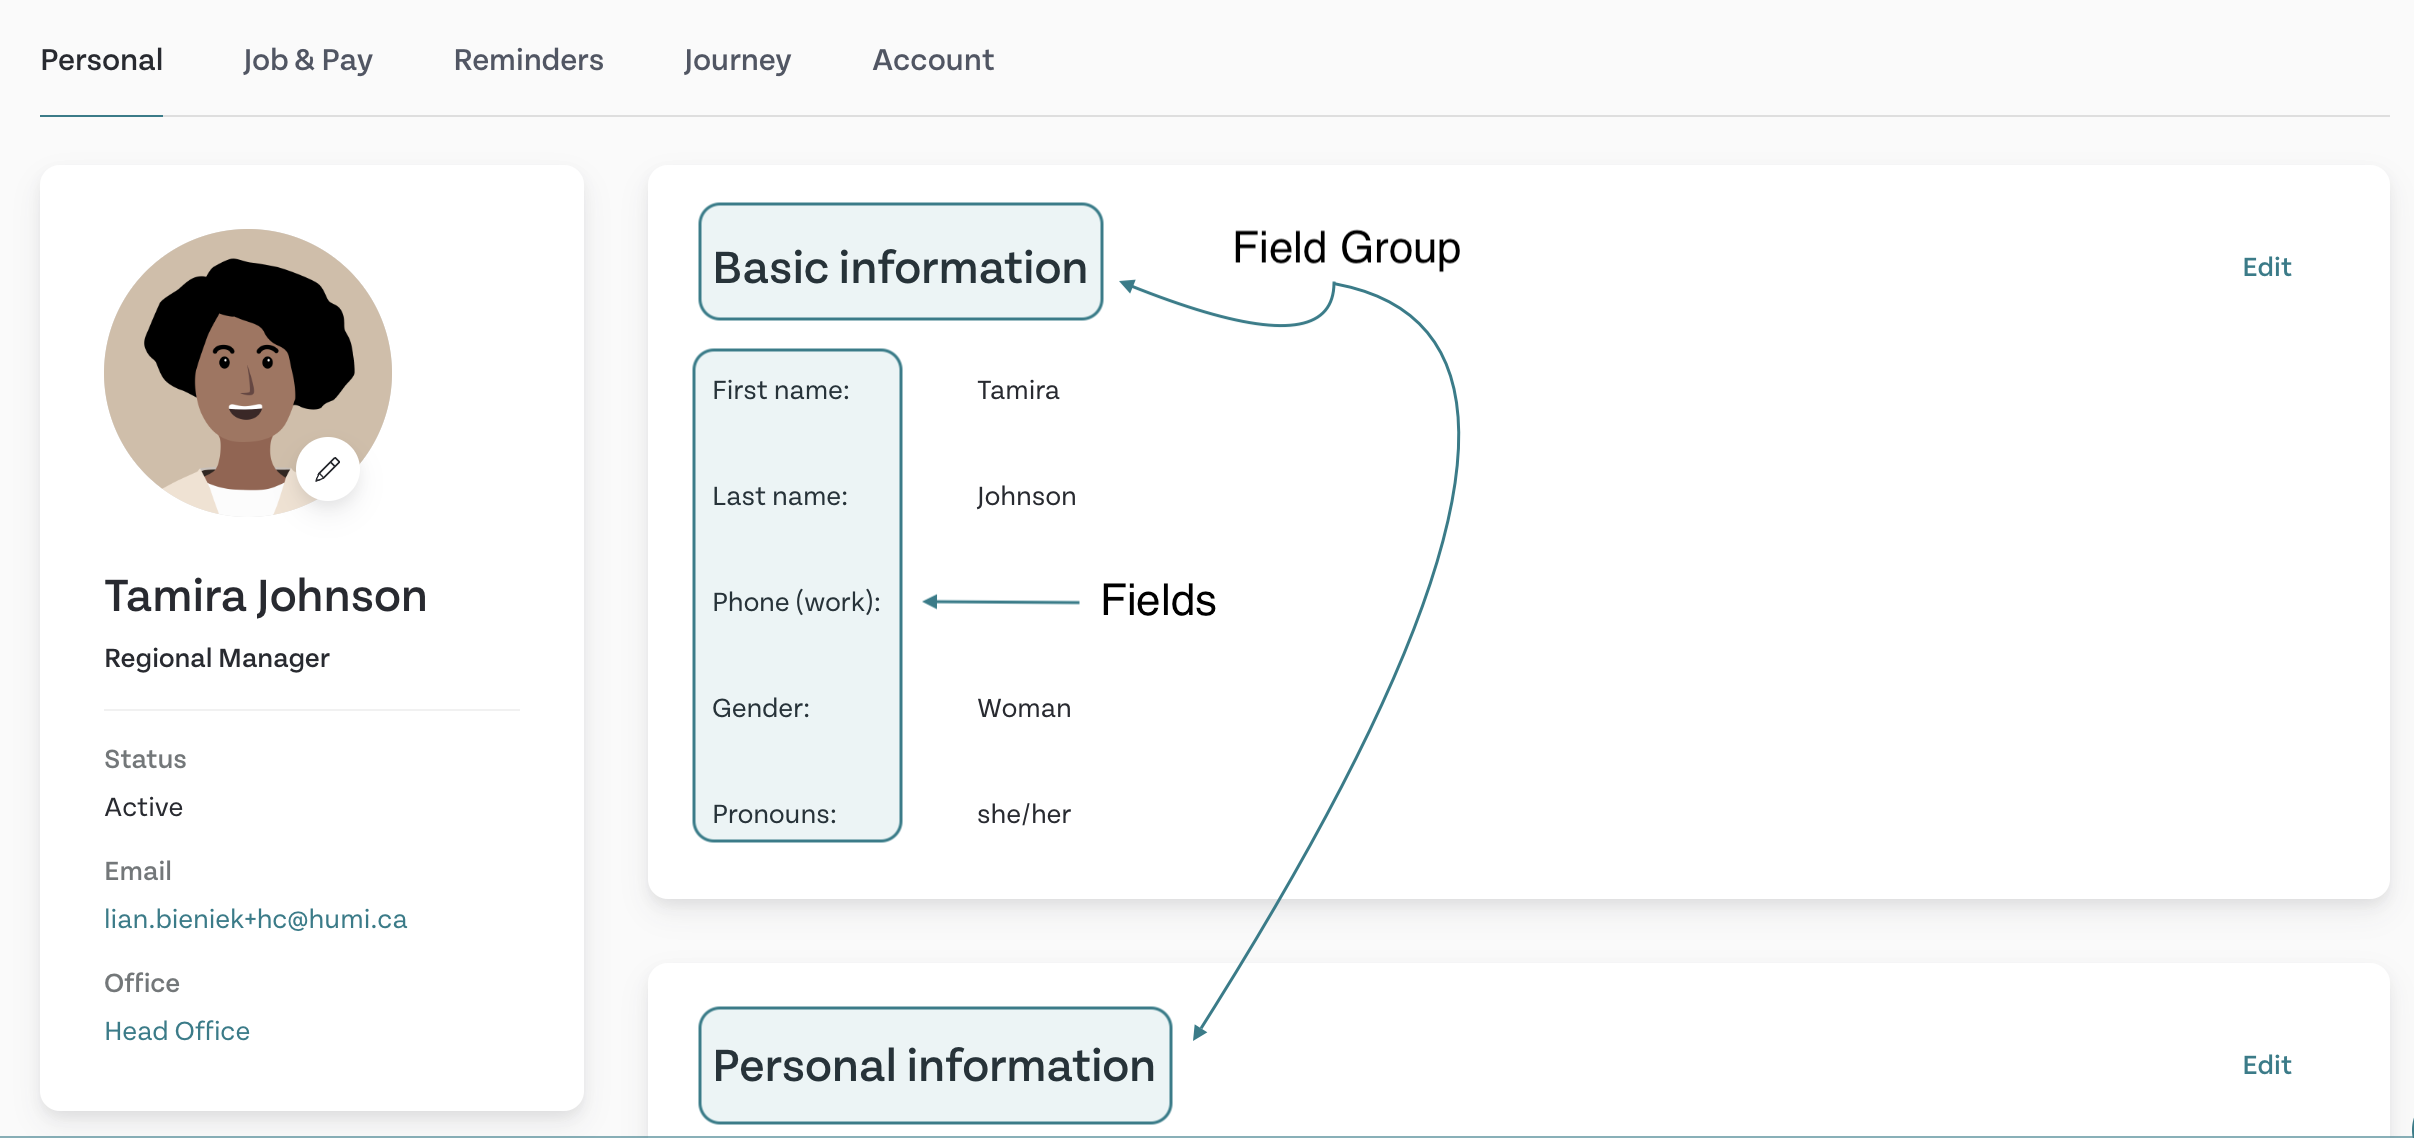Click the Last name value Johnson
This screenshot has width=2414, height=1138.
tap(1026, 496)
